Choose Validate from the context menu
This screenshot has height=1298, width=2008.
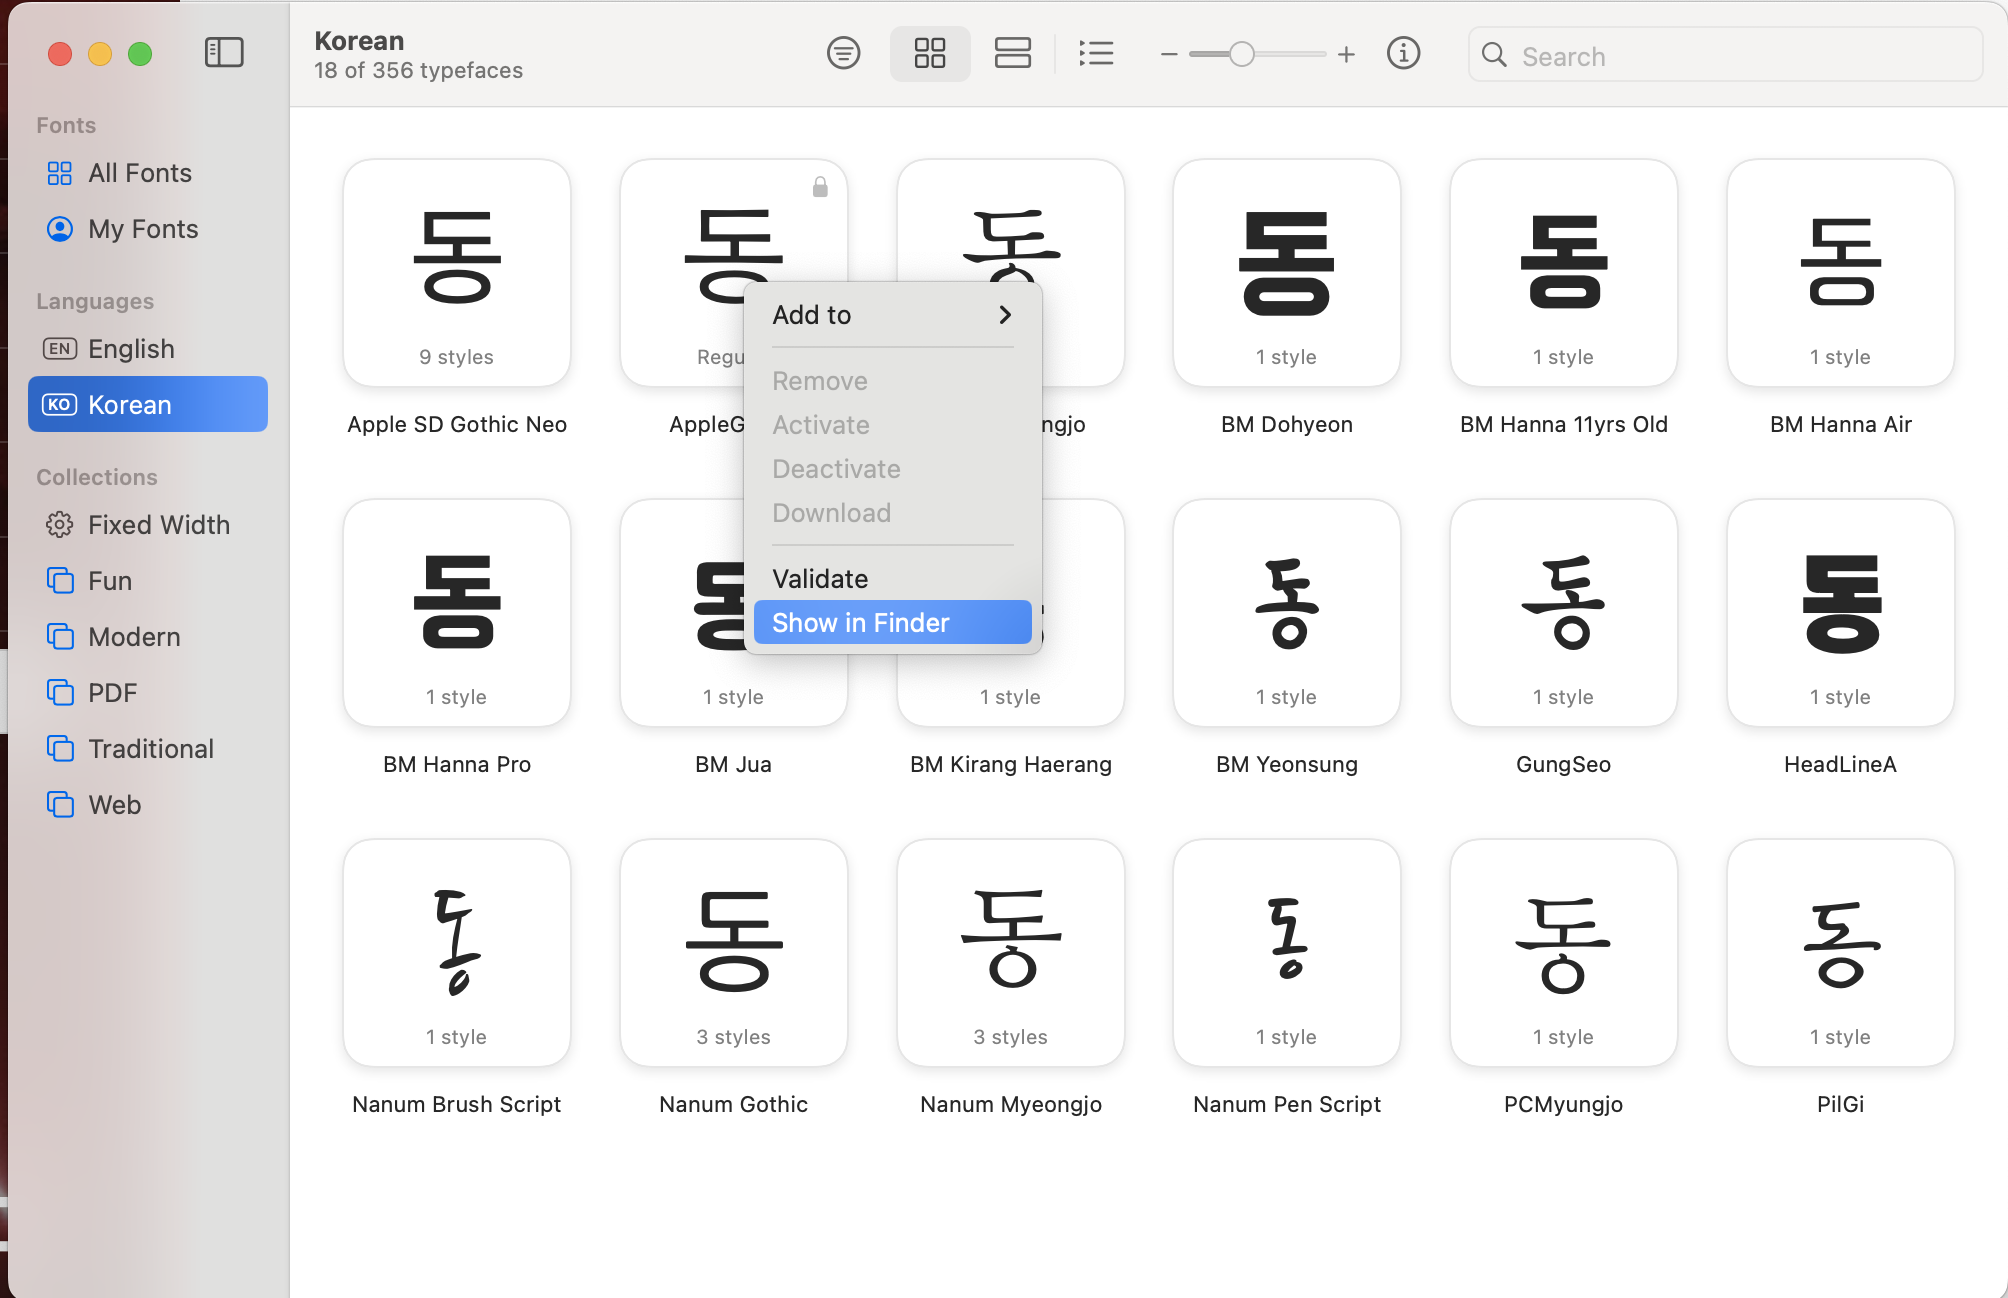coord(820,578)
